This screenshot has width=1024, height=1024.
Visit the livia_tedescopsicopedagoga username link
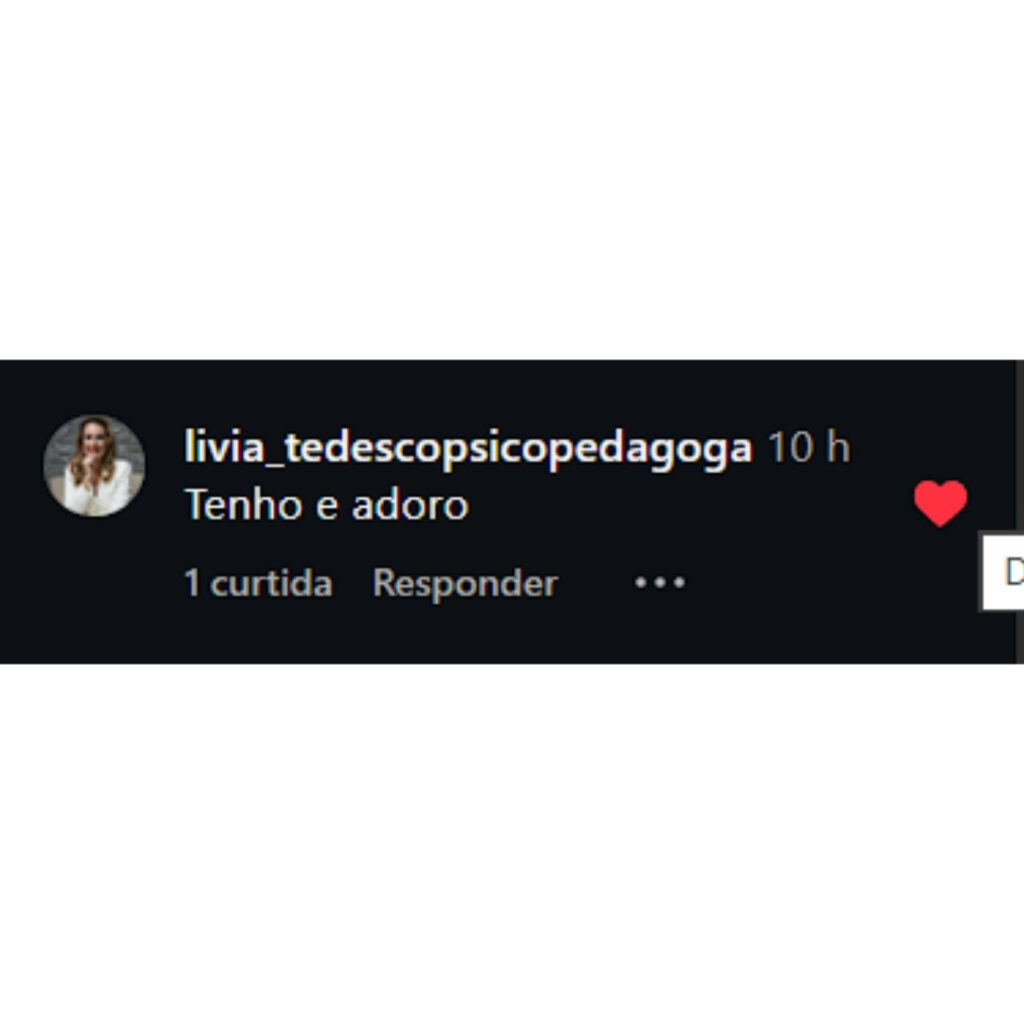tap(468, 449)
